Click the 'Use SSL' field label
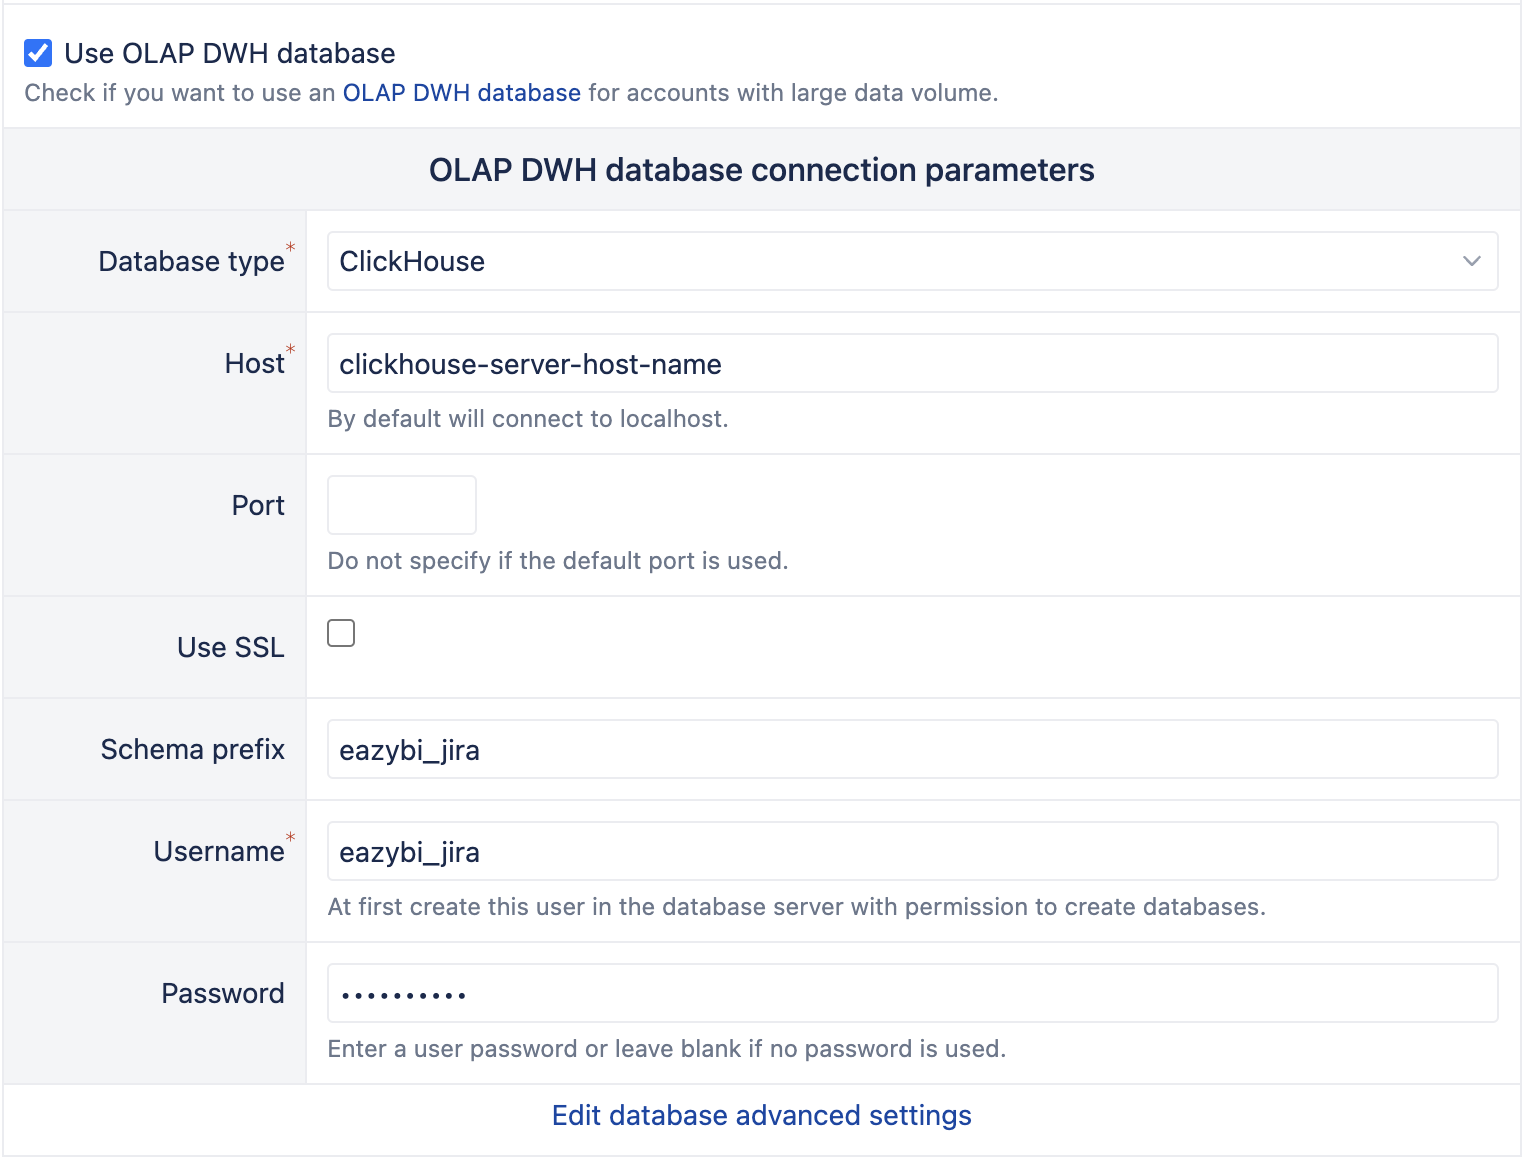Viewport: 1526px width, 1160px height. (230, 647)
